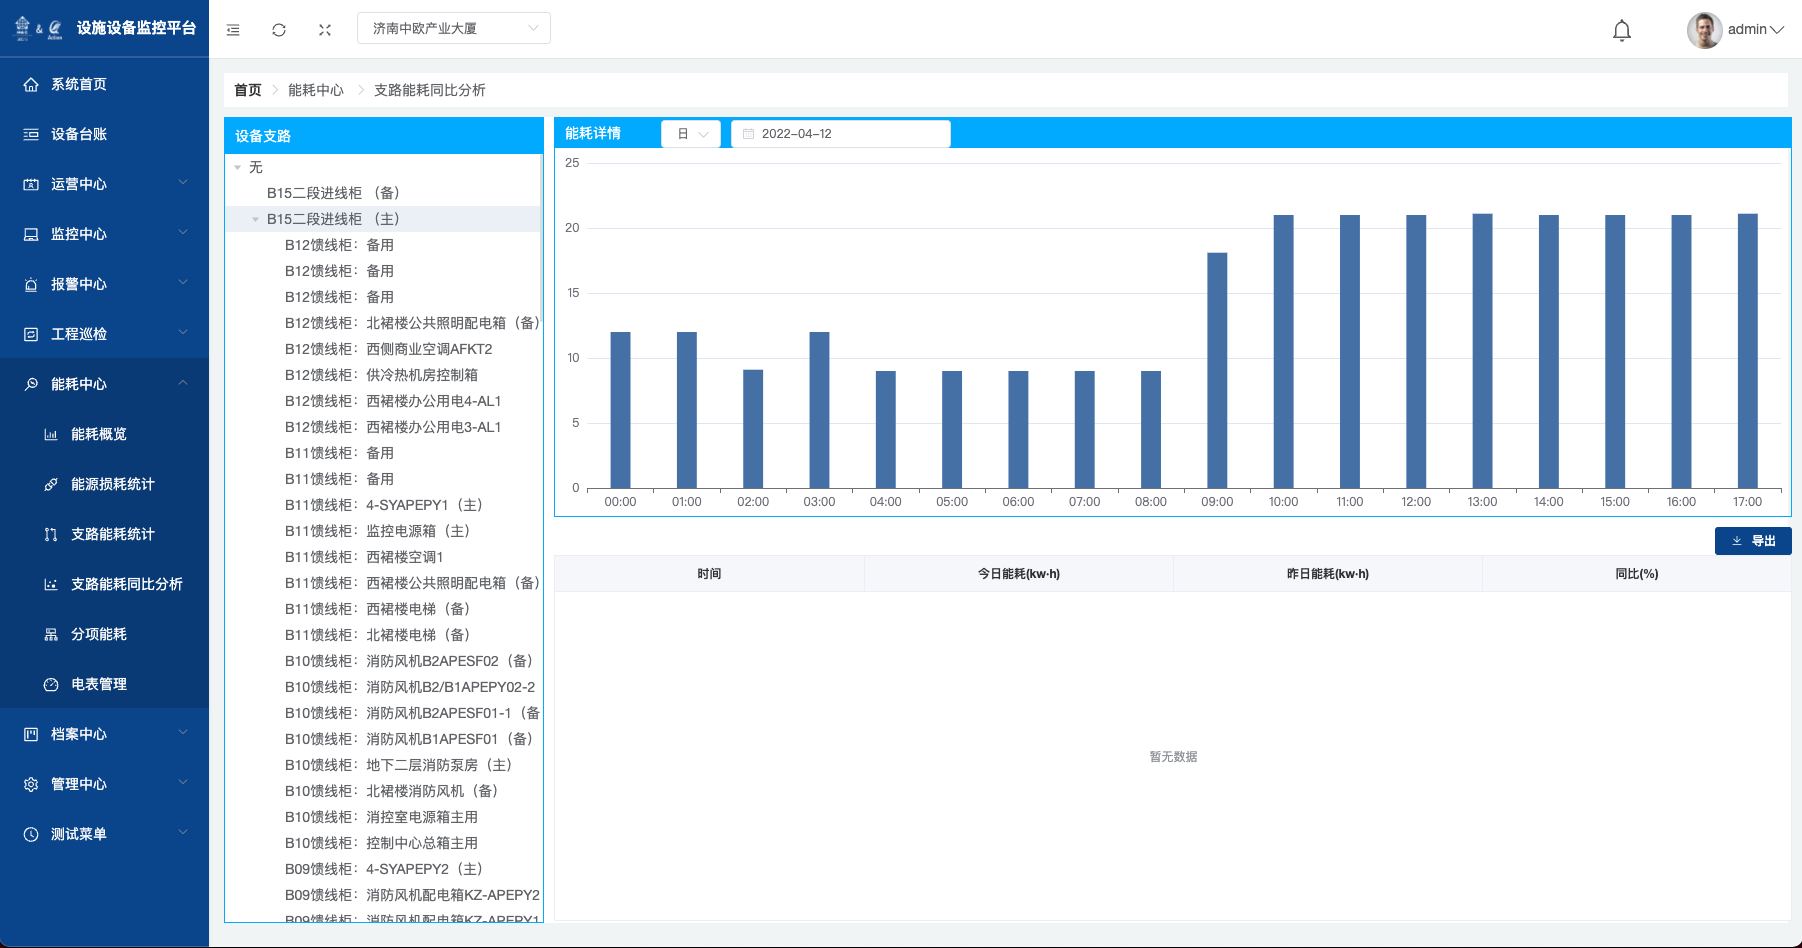Click the 分项能耗 hierarchy icon
This screenshot has height=948, width=1802.
point(51,635)
